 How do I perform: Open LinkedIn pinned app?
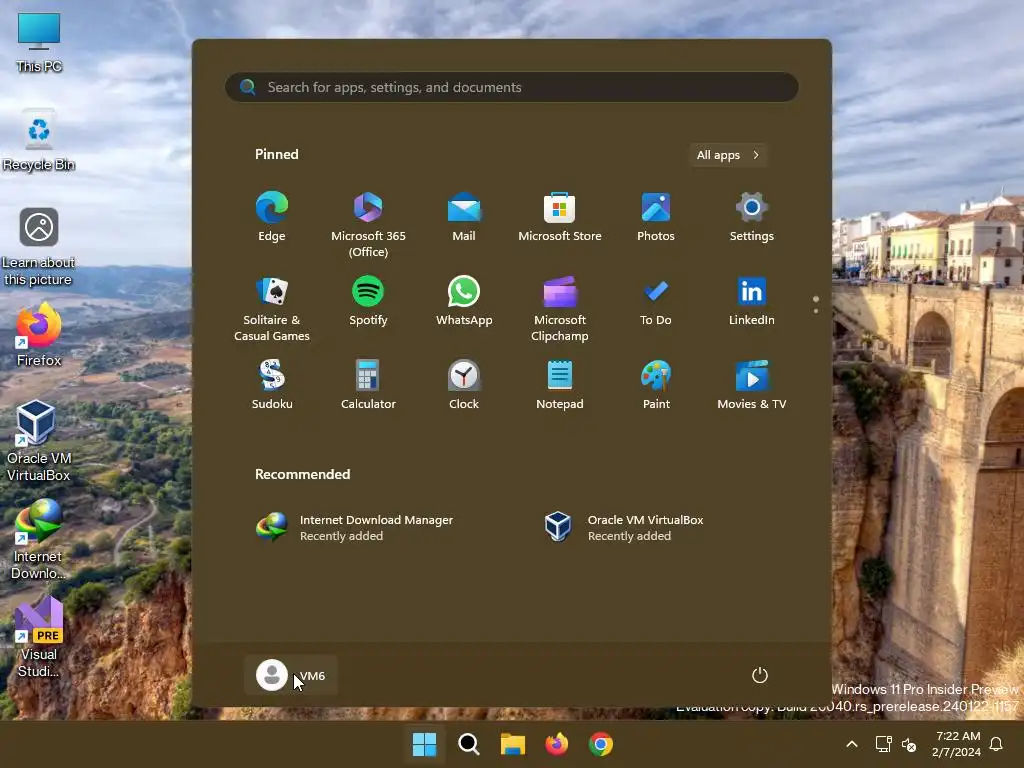pos(752,301)
